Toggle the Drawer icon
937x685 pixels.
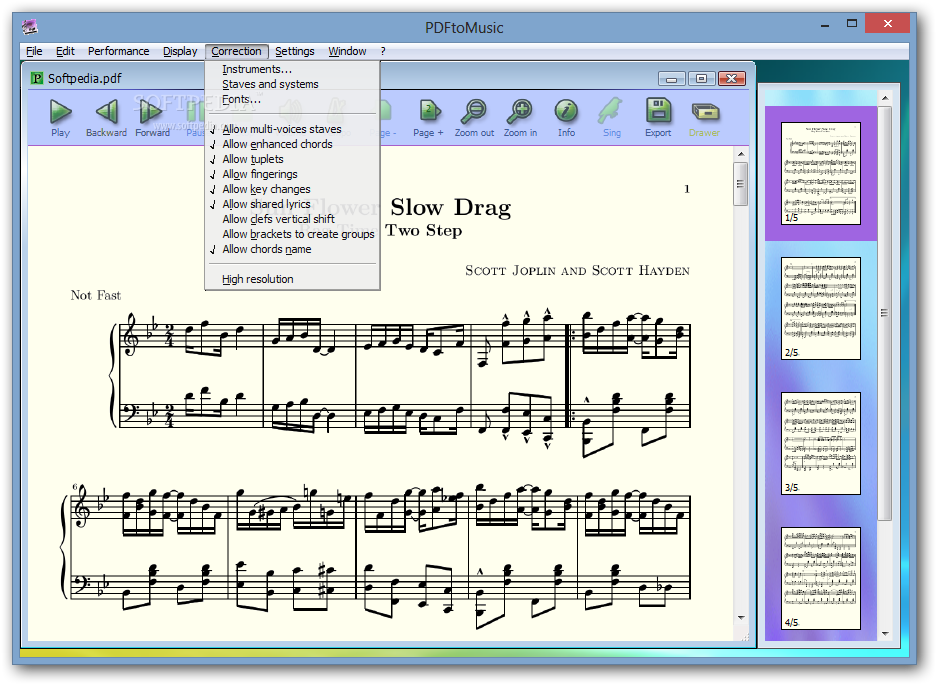tap(705, 112)
